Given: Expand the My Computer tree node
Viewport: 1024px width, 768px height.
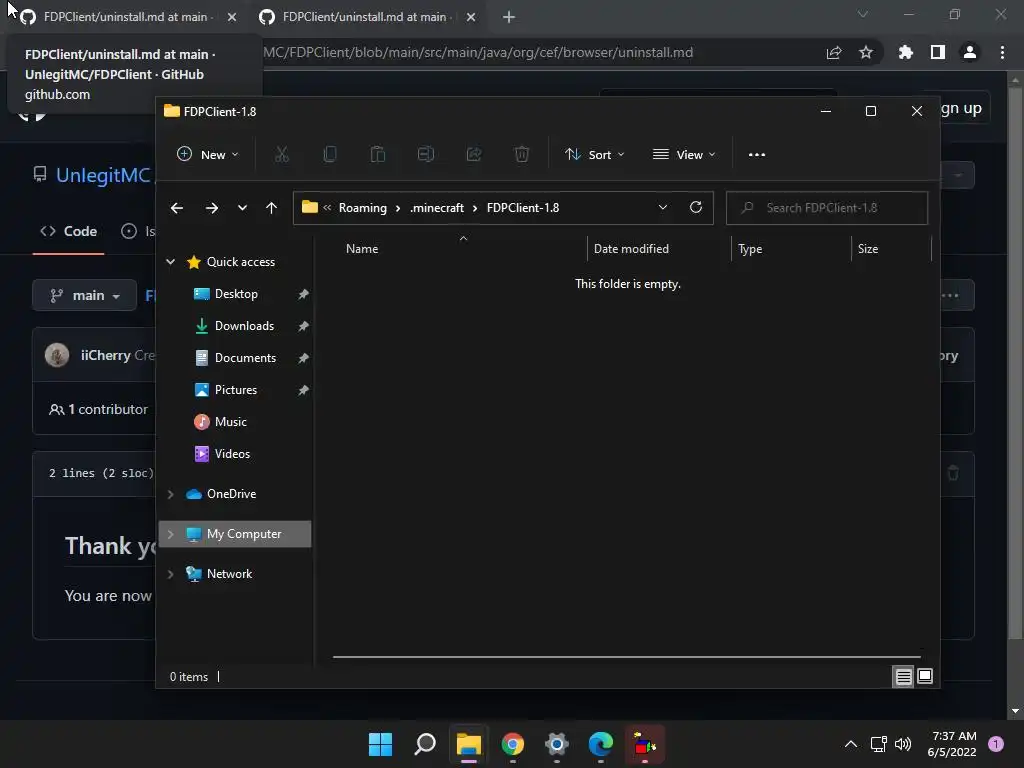Looking at the screenshot, I should pyautogui.click(x=170, y=534).
